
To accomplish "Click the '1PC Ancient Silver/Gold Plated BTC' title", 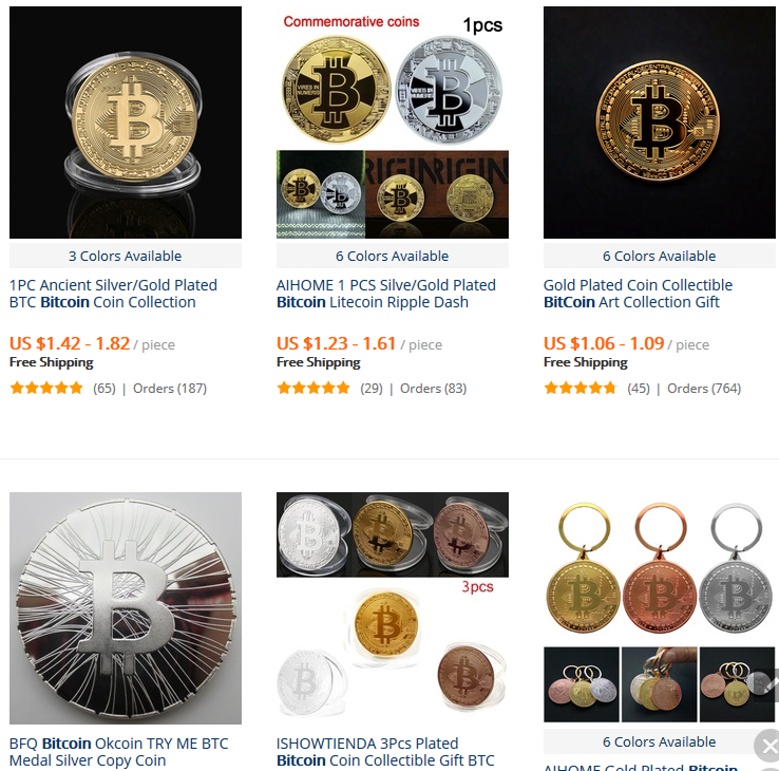I will [113, 294].
